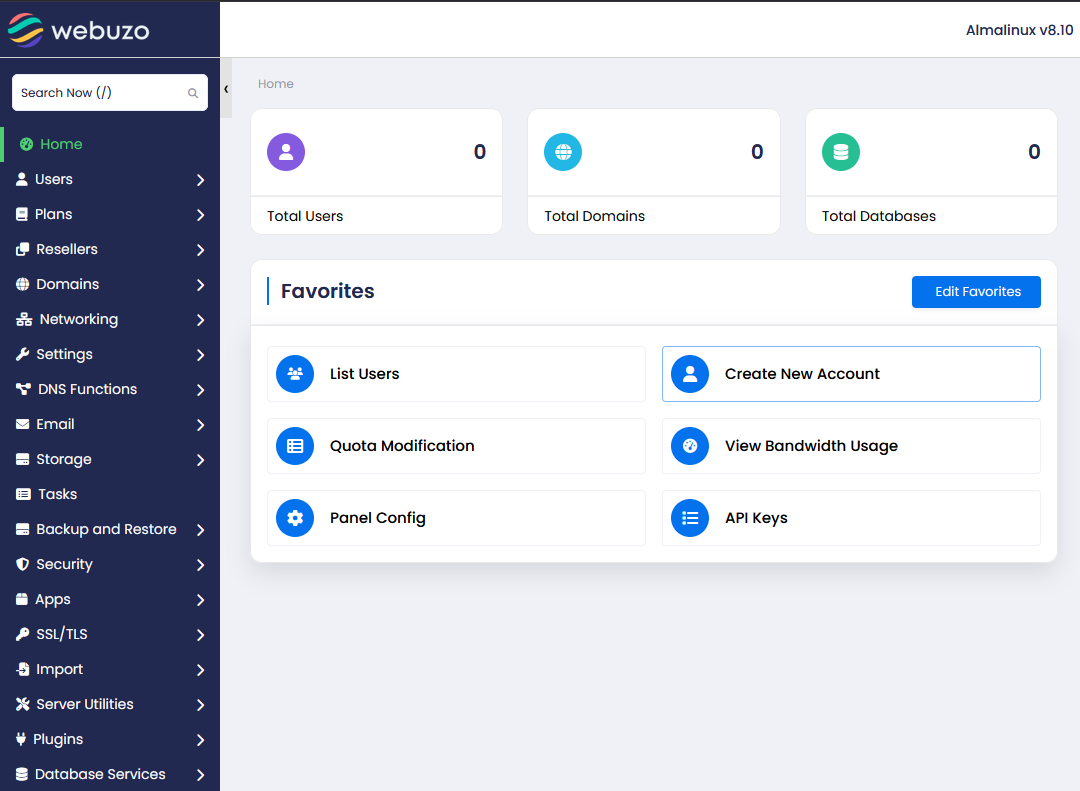Click the Backup and Restore icon
1080x791 pixels.
pos(23,529)
